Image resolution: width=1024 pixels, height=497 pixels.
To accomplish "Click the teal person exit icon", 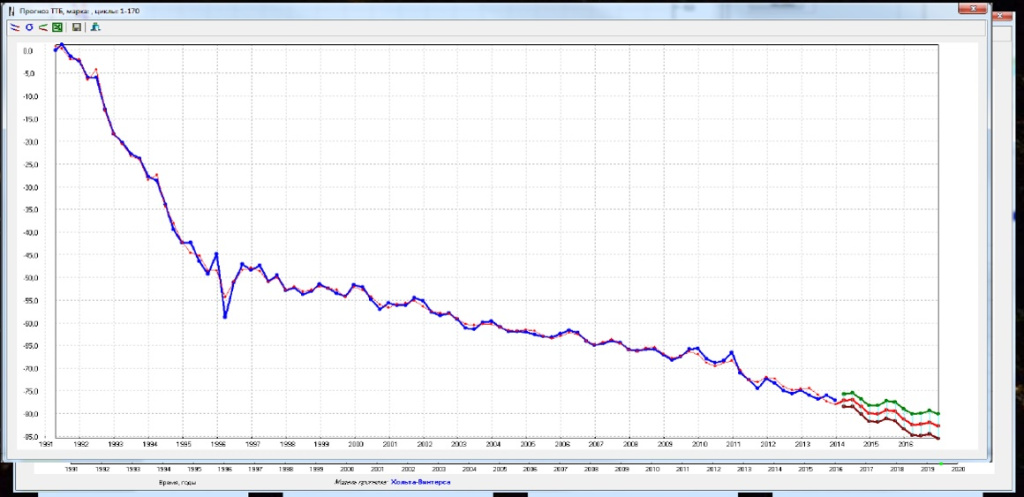I will [x=96, y=27].
